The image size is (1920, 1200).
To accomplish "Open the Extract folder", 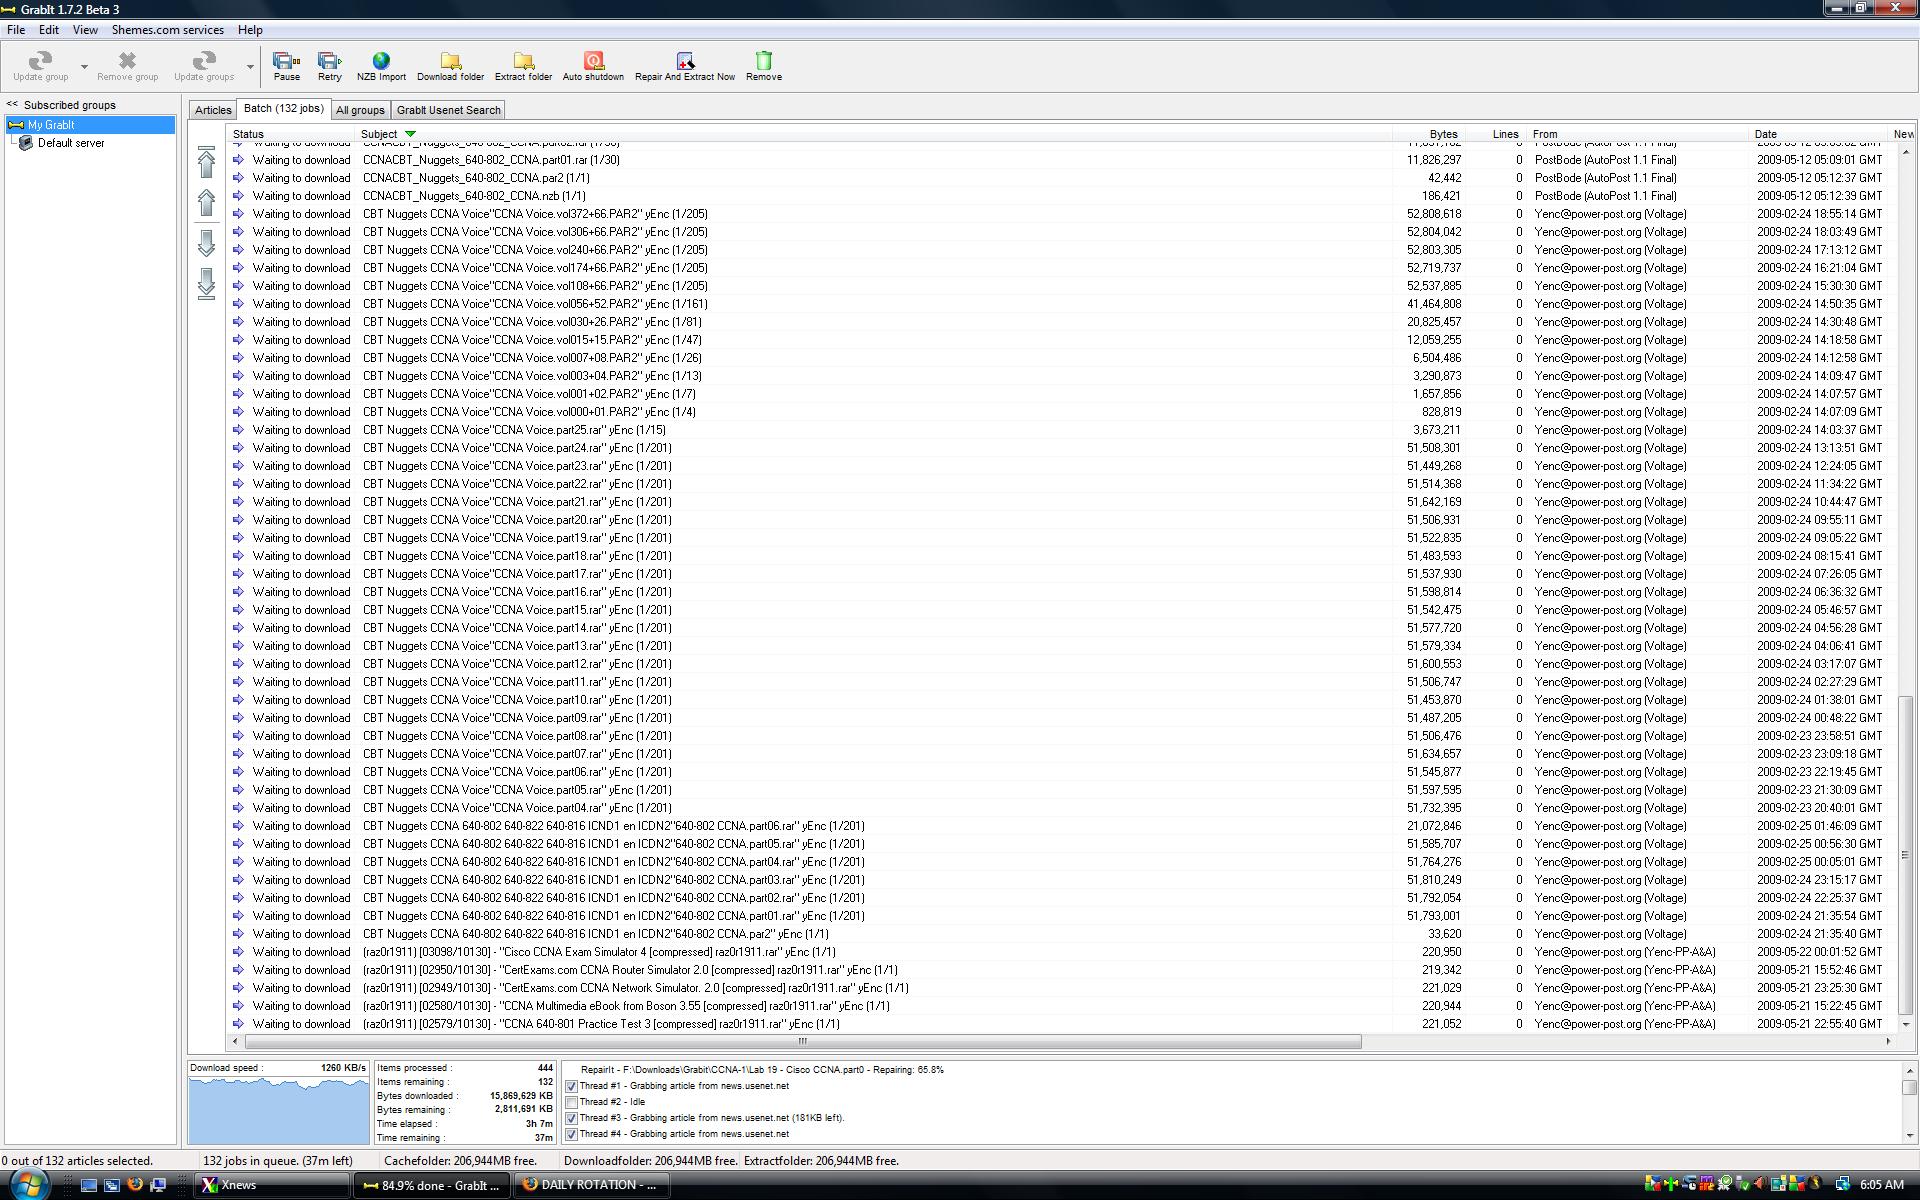I will pyautogui.click(x=523, y=66).
